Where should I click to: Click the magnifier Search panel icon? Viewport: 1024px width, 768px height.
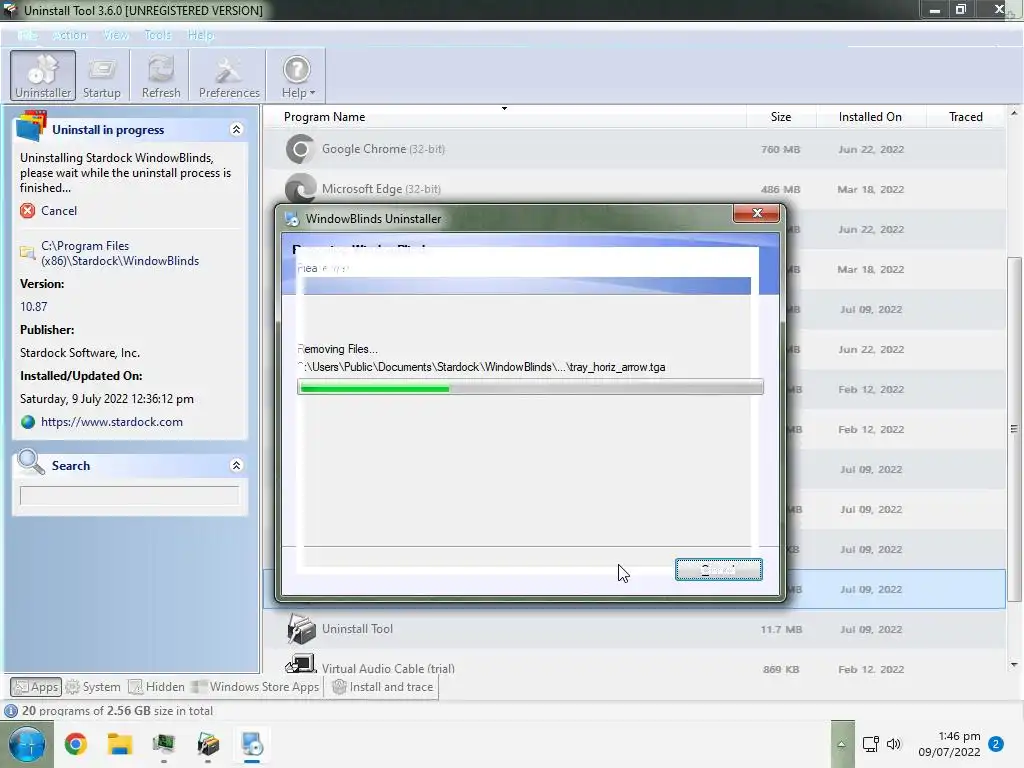coord(30,462)
